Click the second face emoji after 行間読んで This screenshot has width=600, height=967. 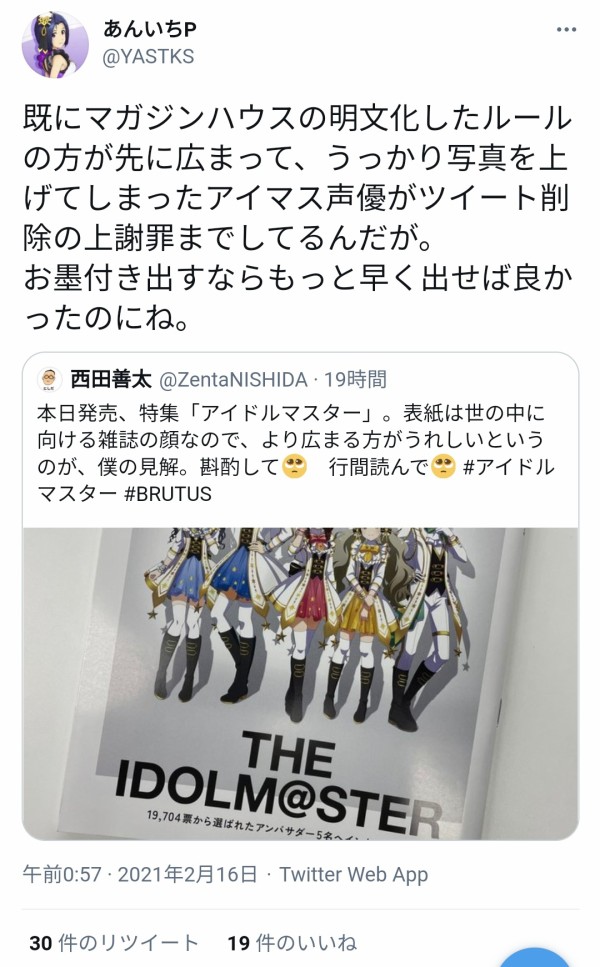point(443,467)
